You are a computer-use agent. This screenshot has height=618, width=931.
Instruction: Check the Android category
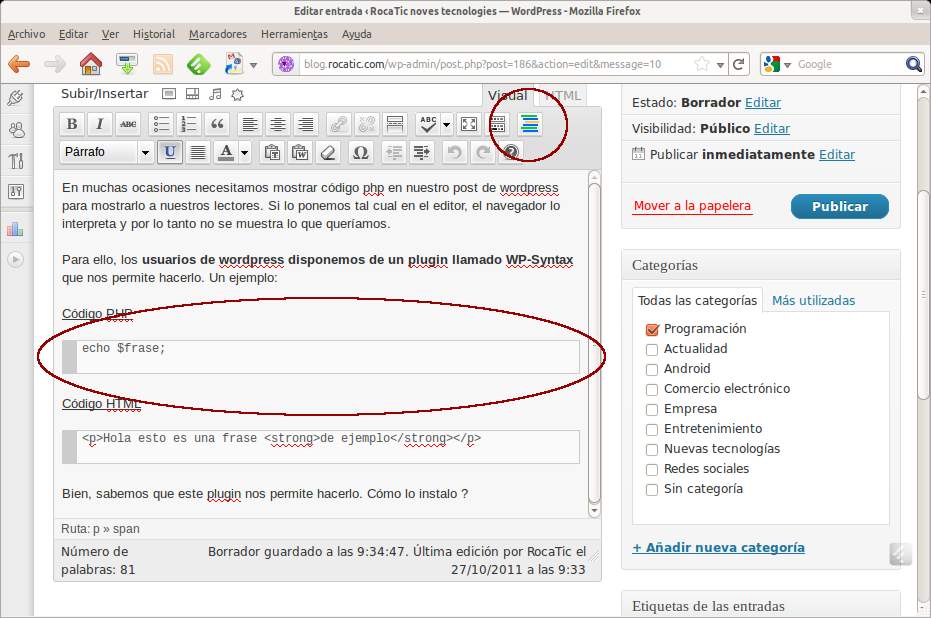652,369
